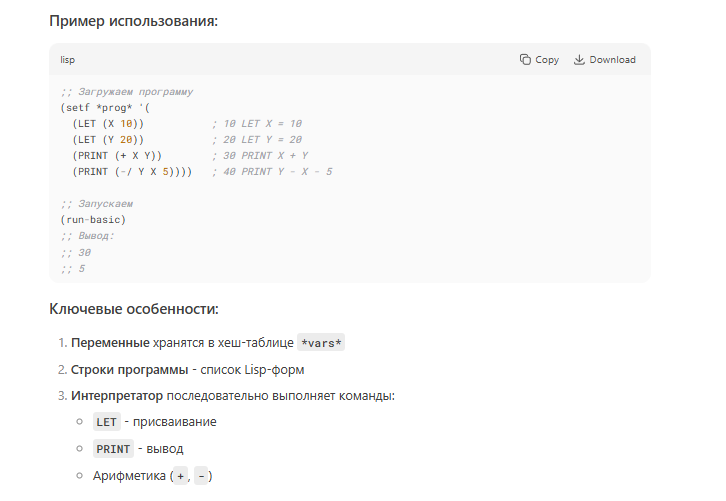Click the 'Загружаем программу' comment line
Viewport: 726px width, 501px height.
126,91
